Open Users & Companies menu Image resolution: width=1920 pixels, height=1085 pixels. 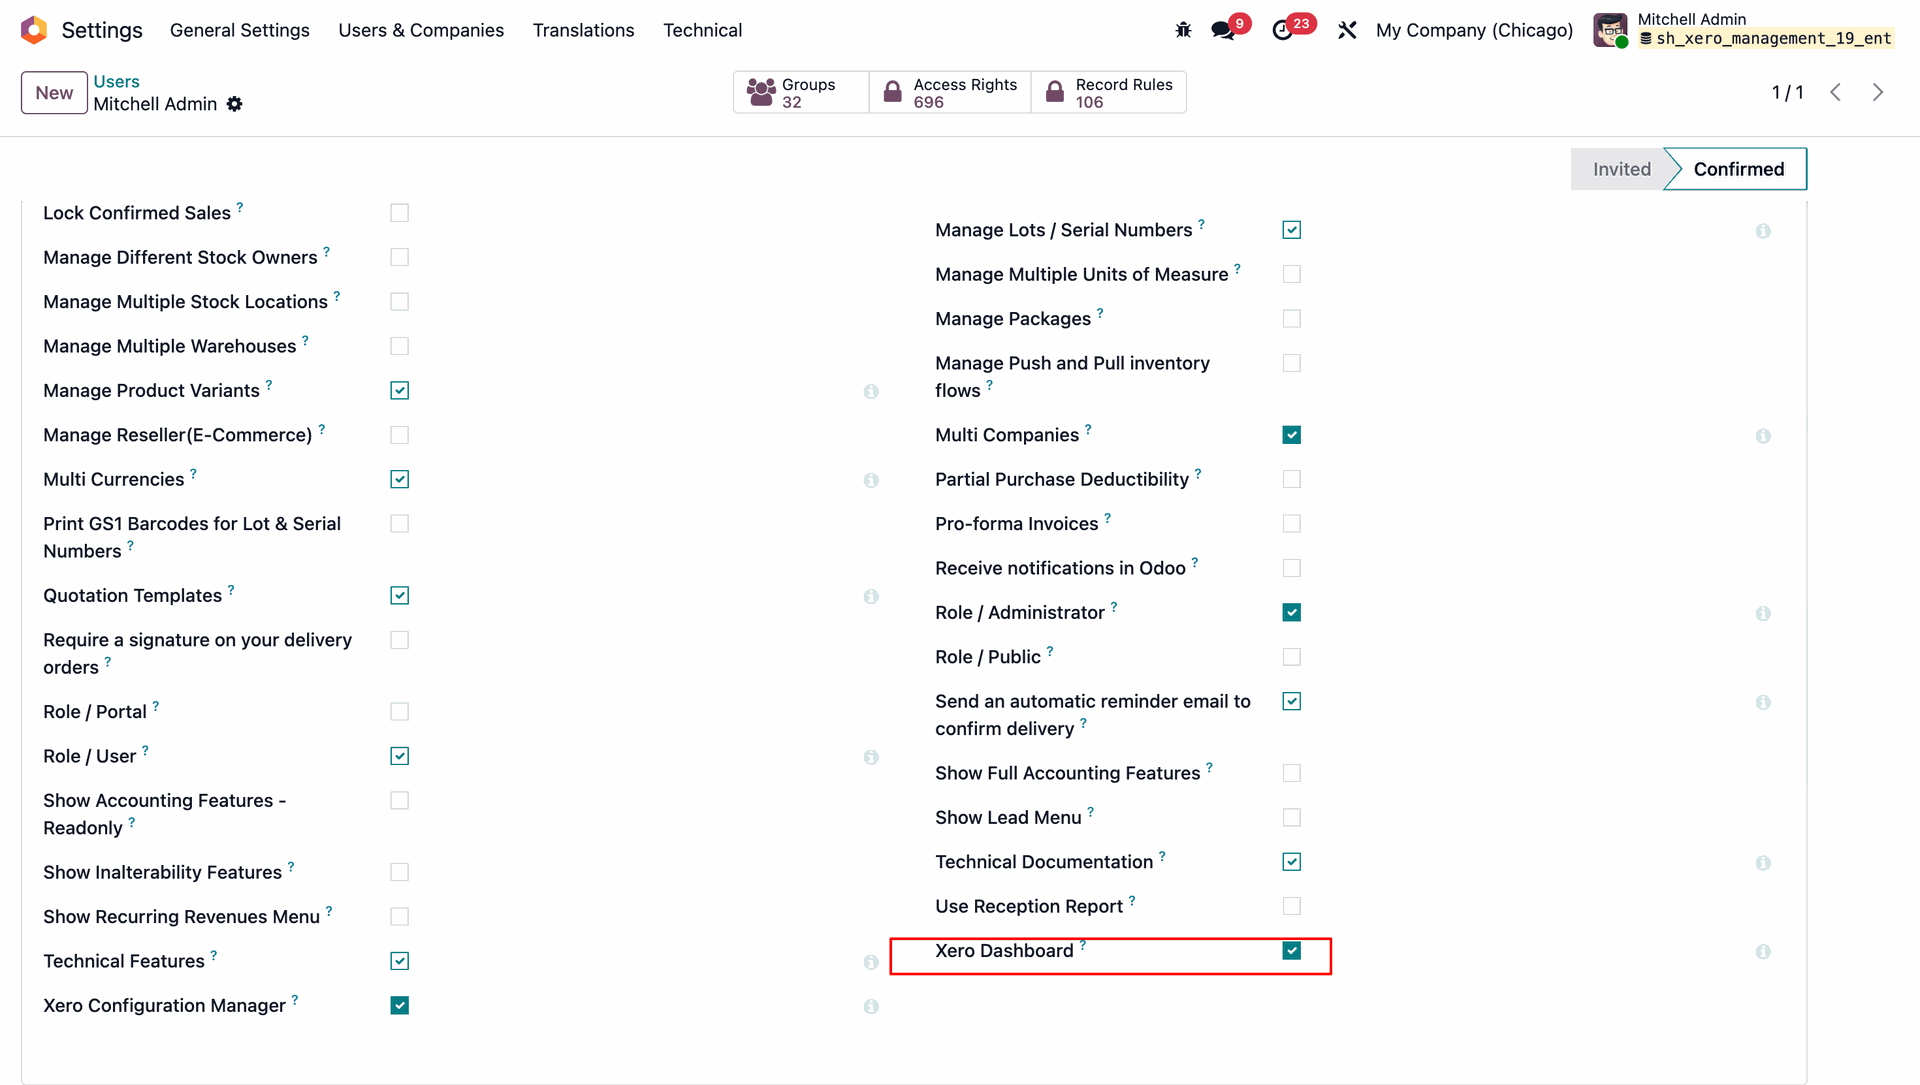tap(421, 30)
